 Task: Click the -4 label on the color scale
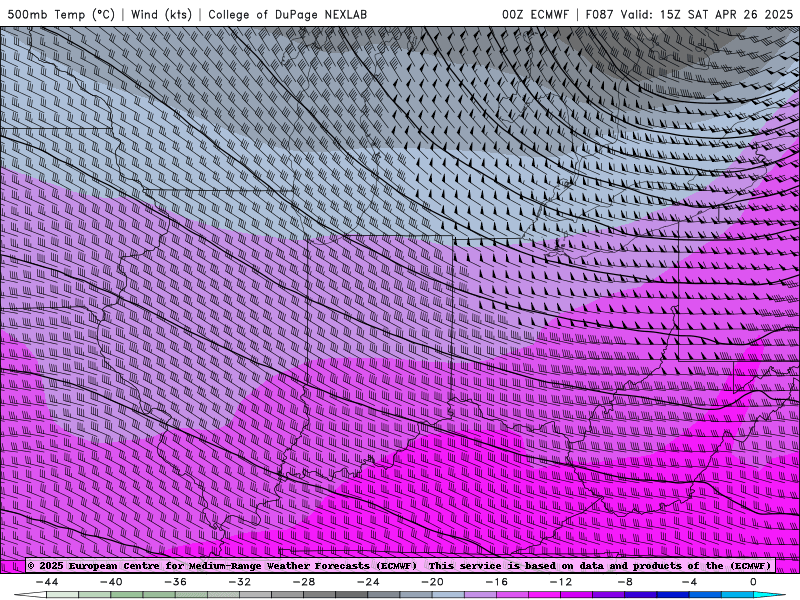point(690,582)
